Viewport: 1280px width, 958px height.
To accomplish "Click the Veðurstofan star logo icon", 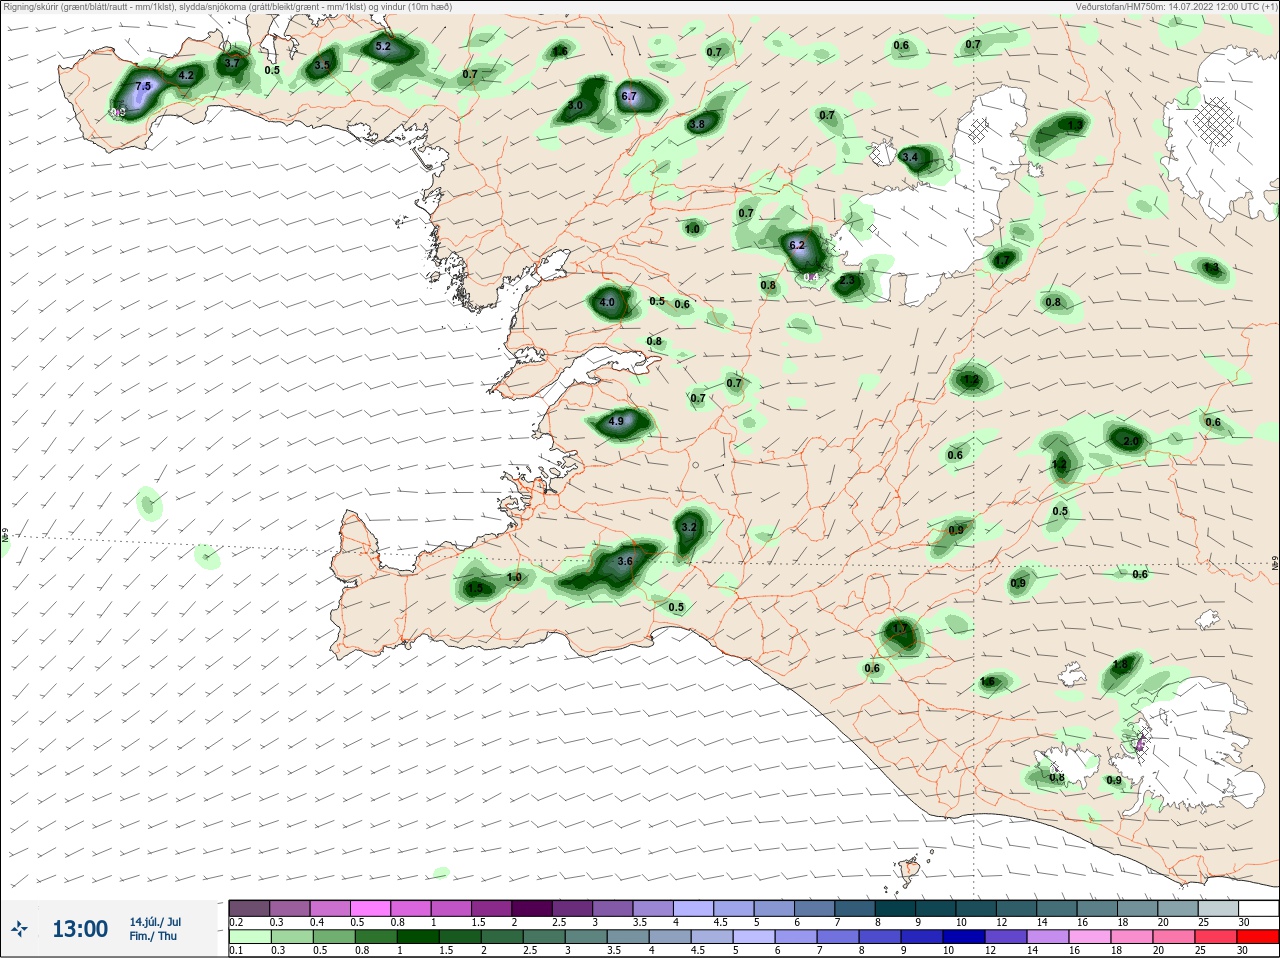I will pyautogui.click(x=19, y=929).
